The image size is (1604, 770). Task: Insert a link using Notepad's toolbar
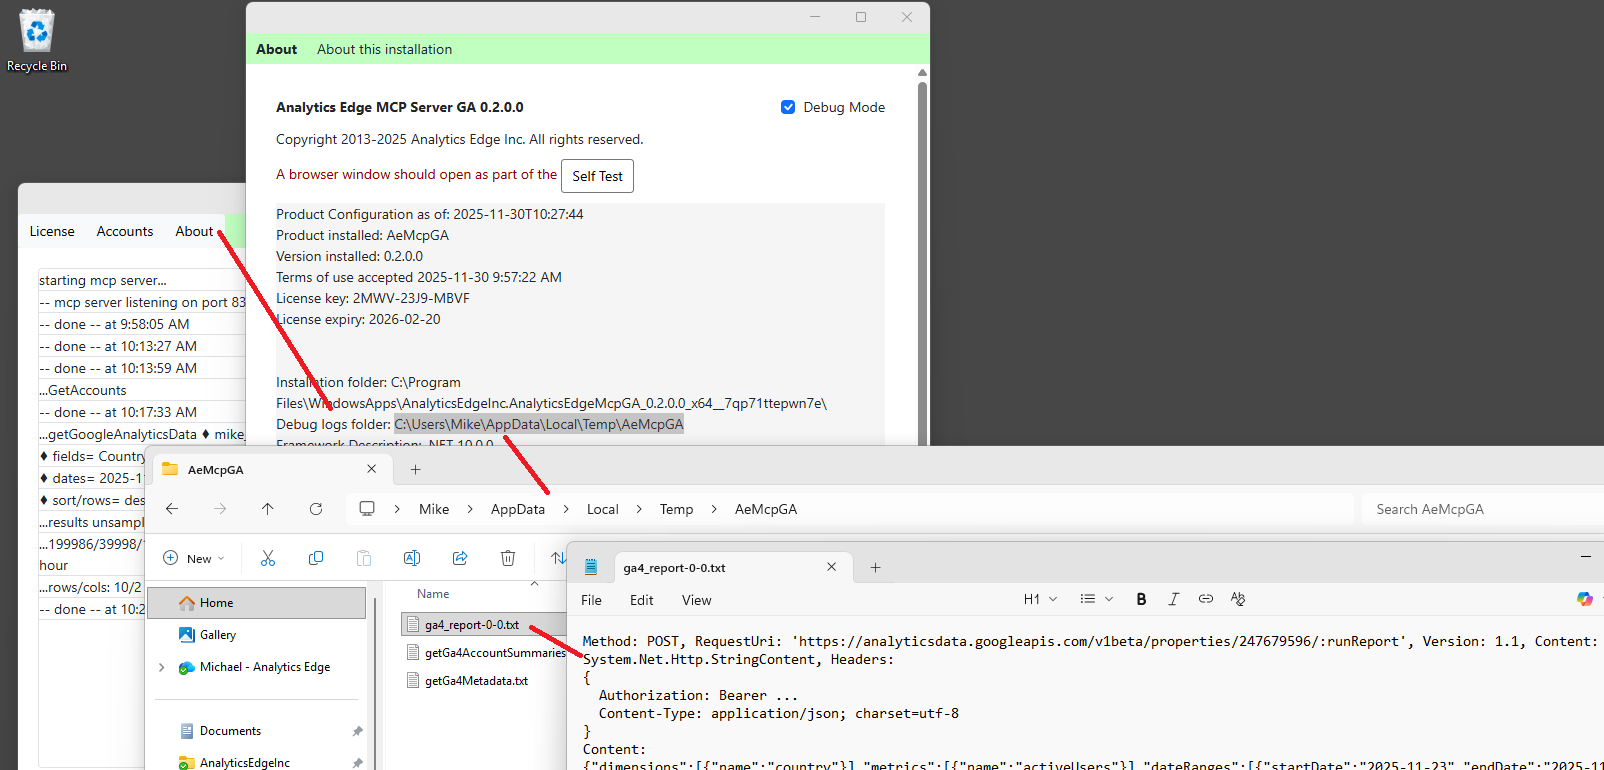pyautogui.click(x=1206, y=599)
